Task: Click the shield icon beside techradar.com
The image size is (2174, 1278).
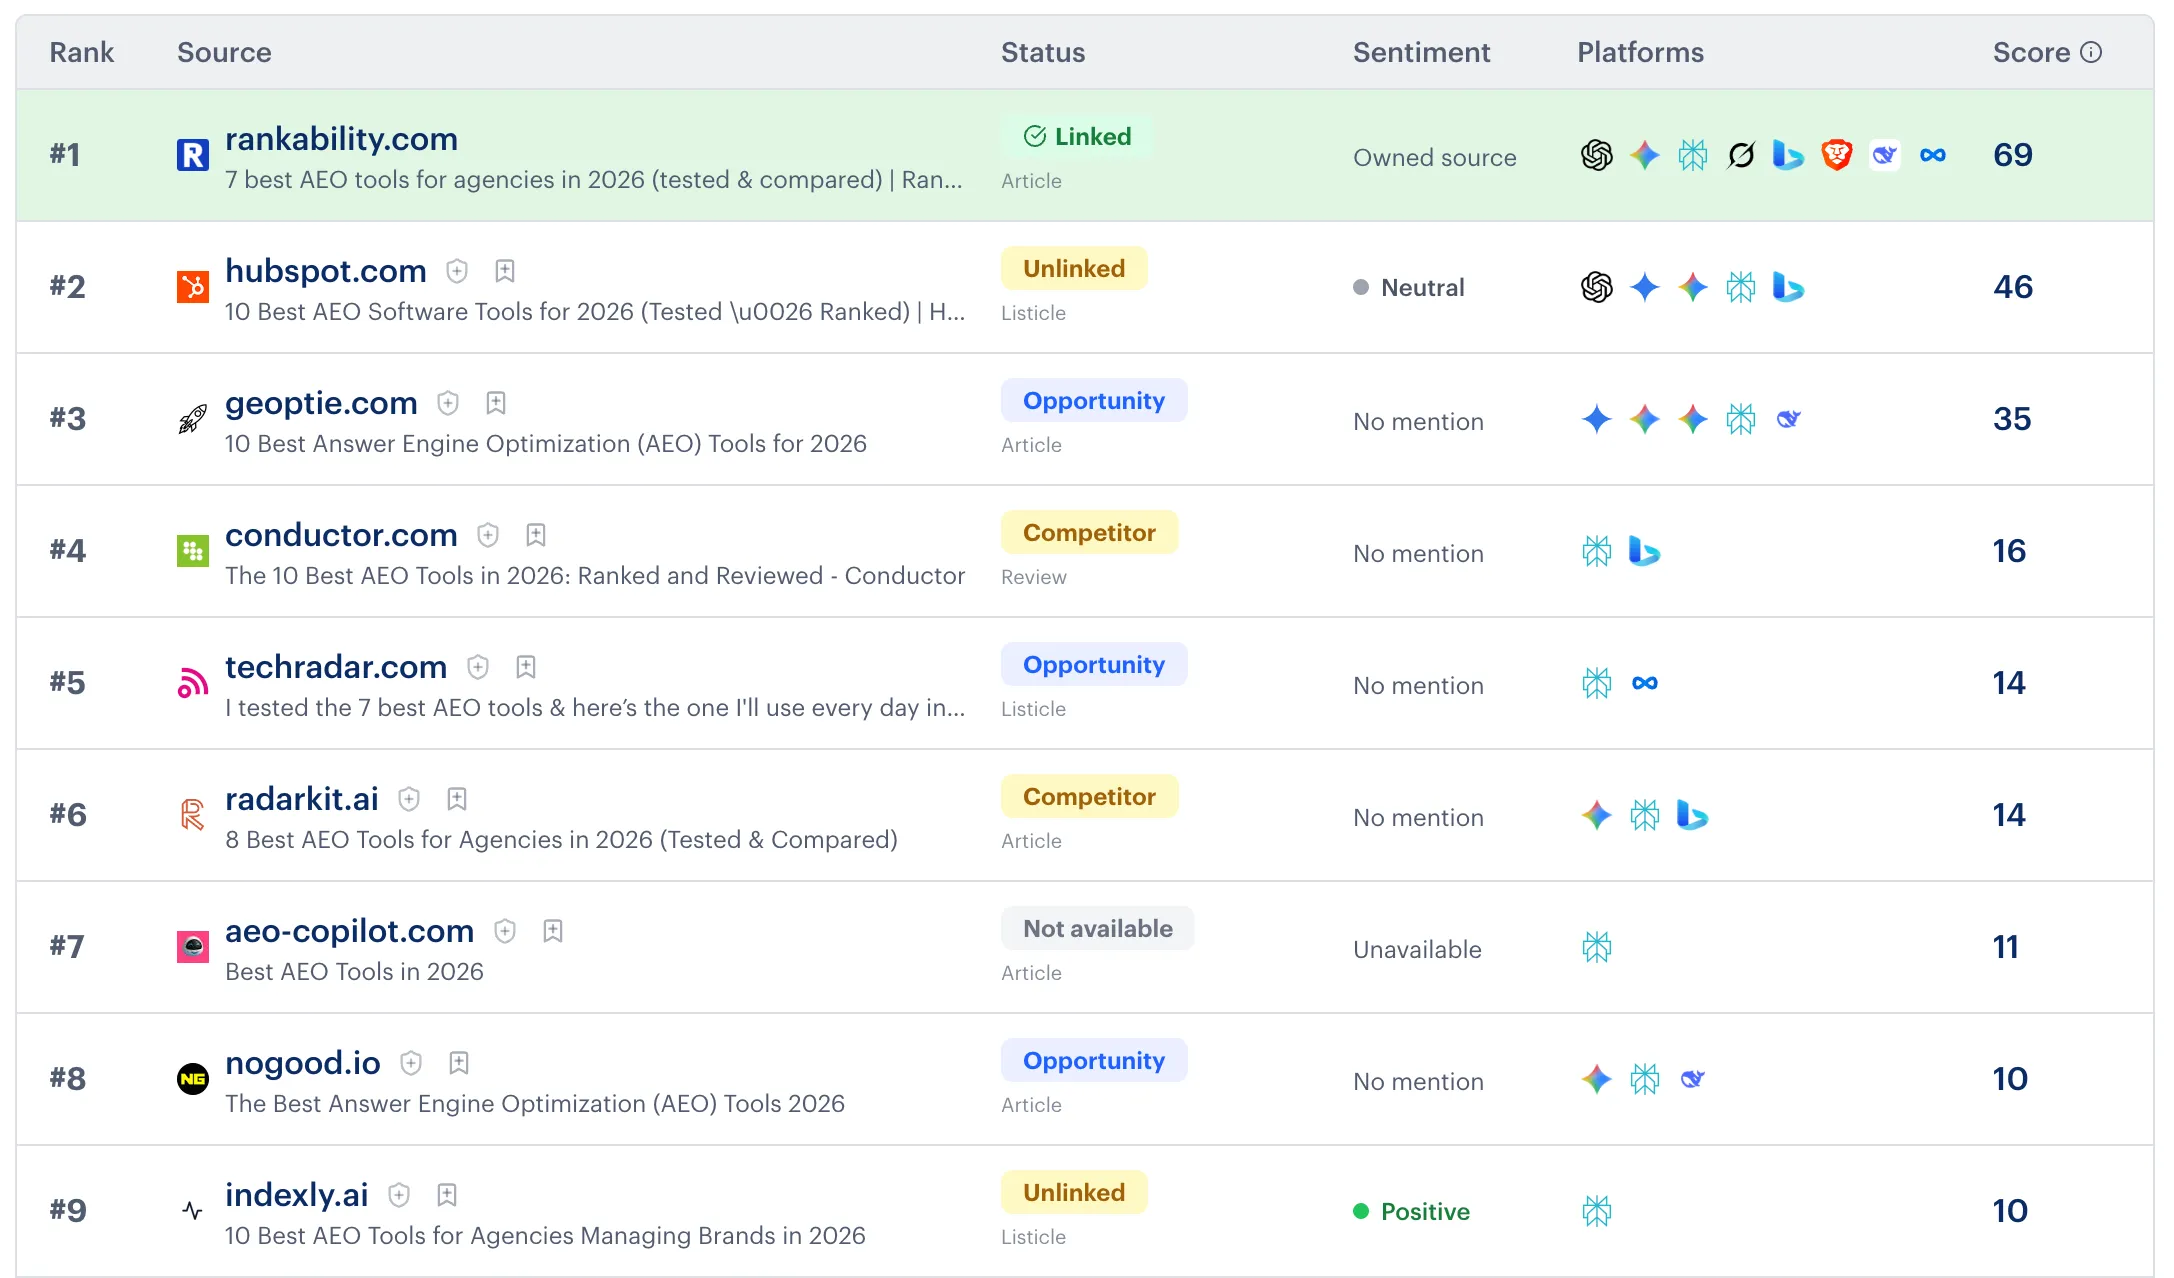Action: (x=478, y=667)
